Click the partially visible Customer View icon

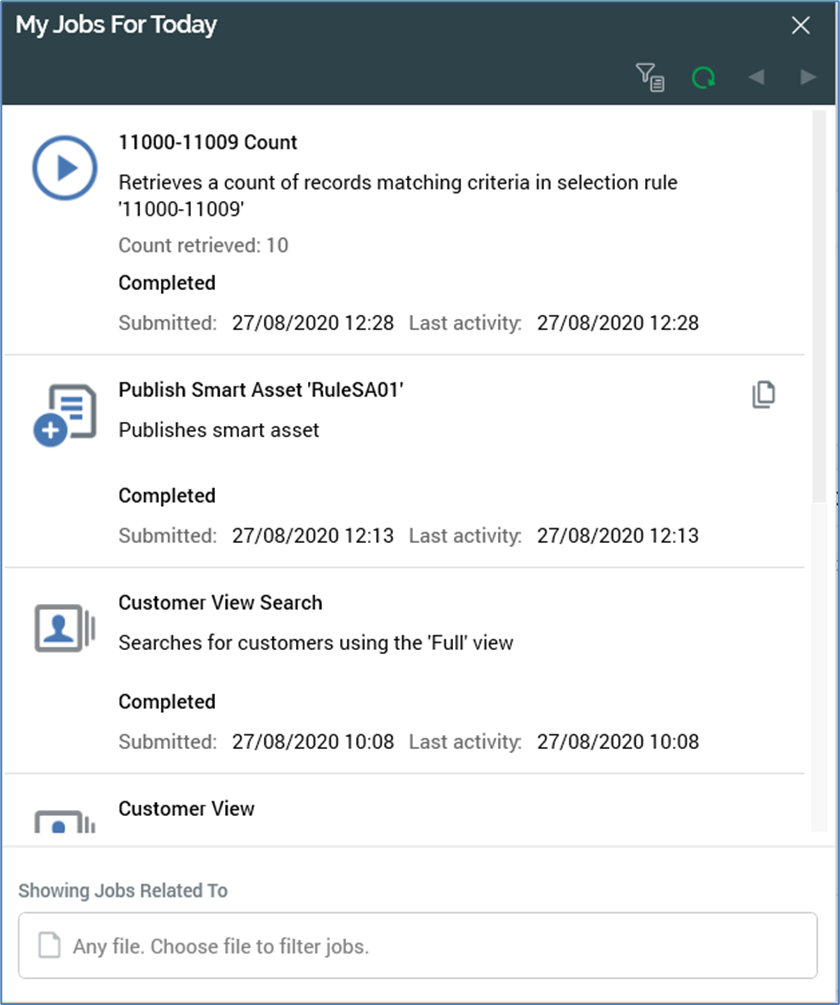(x=64, y=821)
